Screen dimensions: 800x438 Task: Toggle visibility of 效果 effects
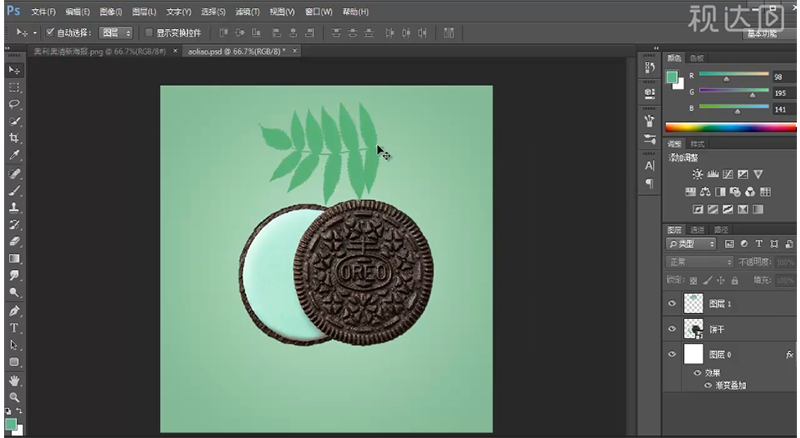click(x=697, y=373)
